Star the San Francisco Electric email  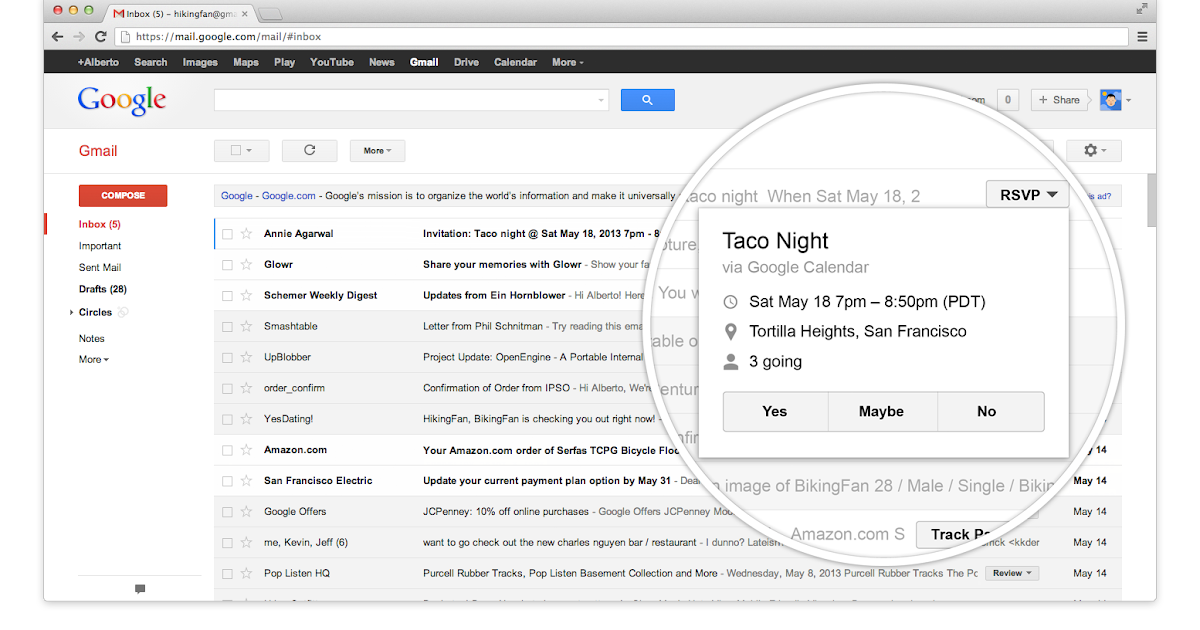(x=246, y=481)
